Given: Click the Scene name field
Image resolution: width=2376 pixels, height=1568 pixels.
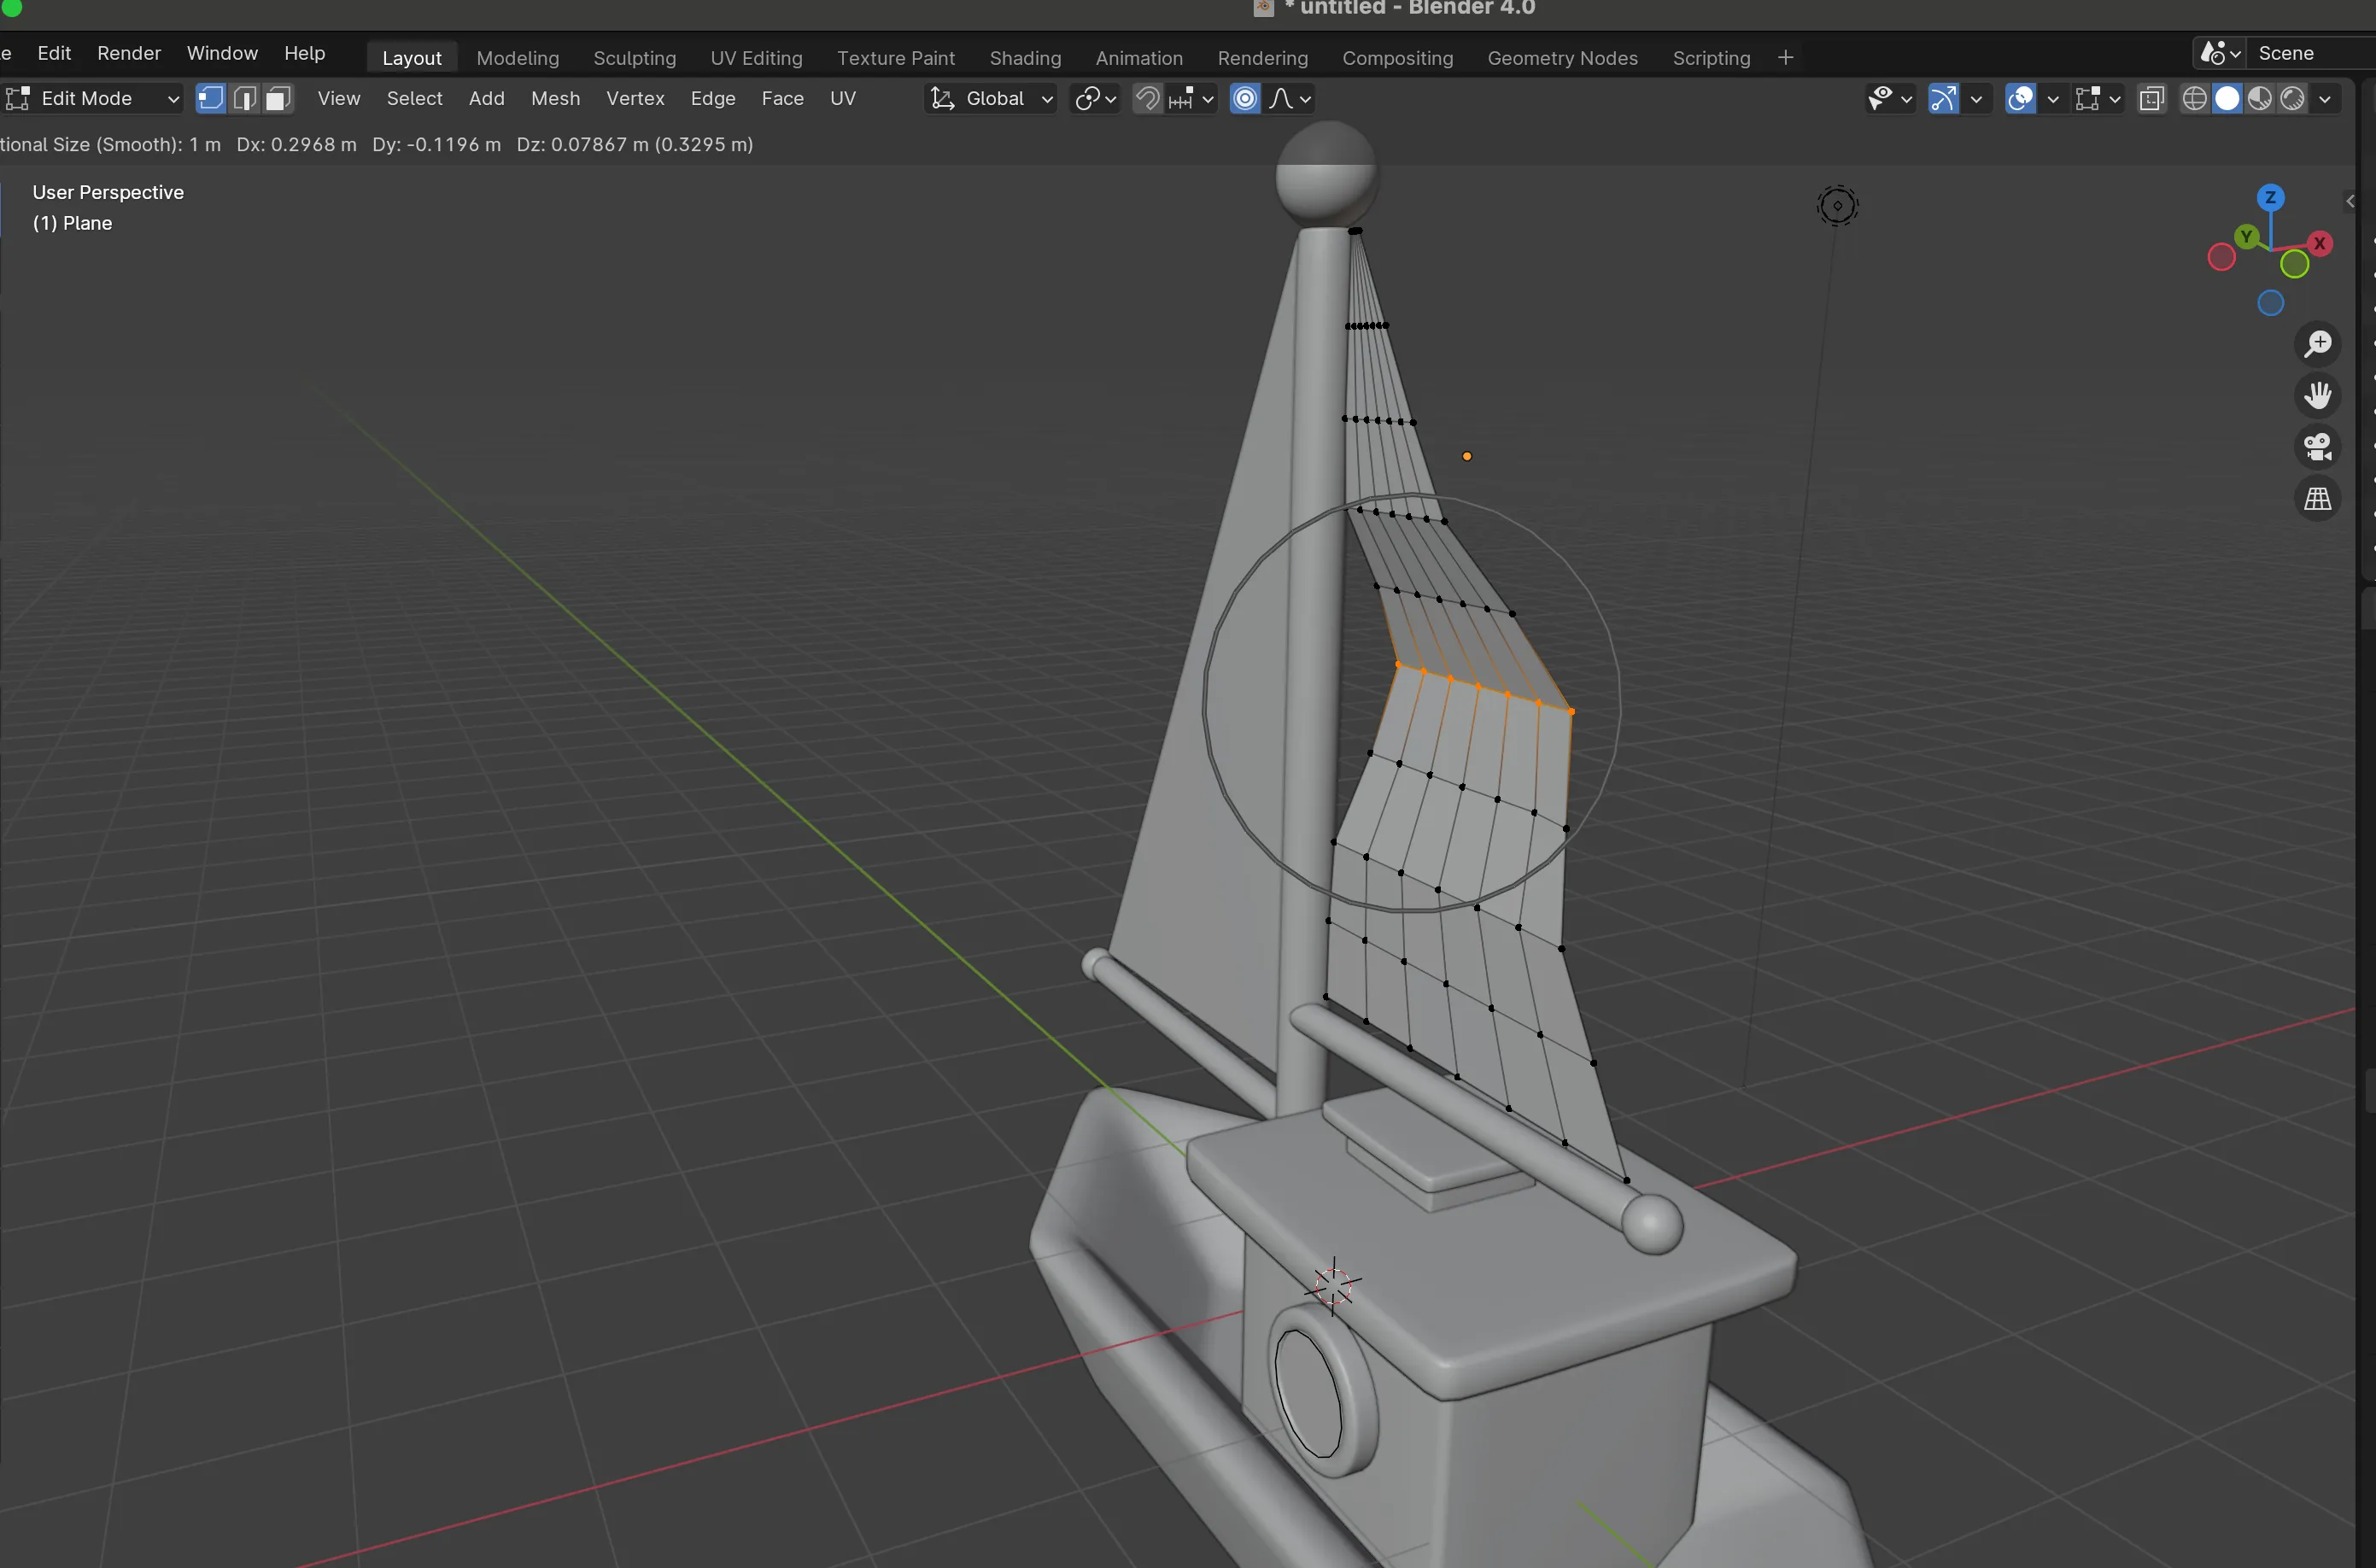Looking at the screenshot, I should [2312, 53].
